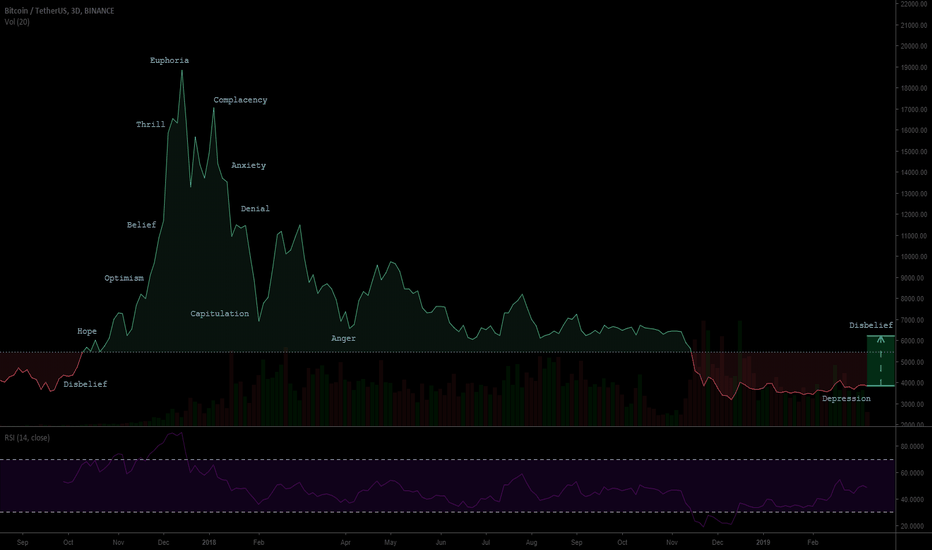Click the 2019 label on the time axis
932x550 pixels.
pyautogui.click(x=763, y=542)
